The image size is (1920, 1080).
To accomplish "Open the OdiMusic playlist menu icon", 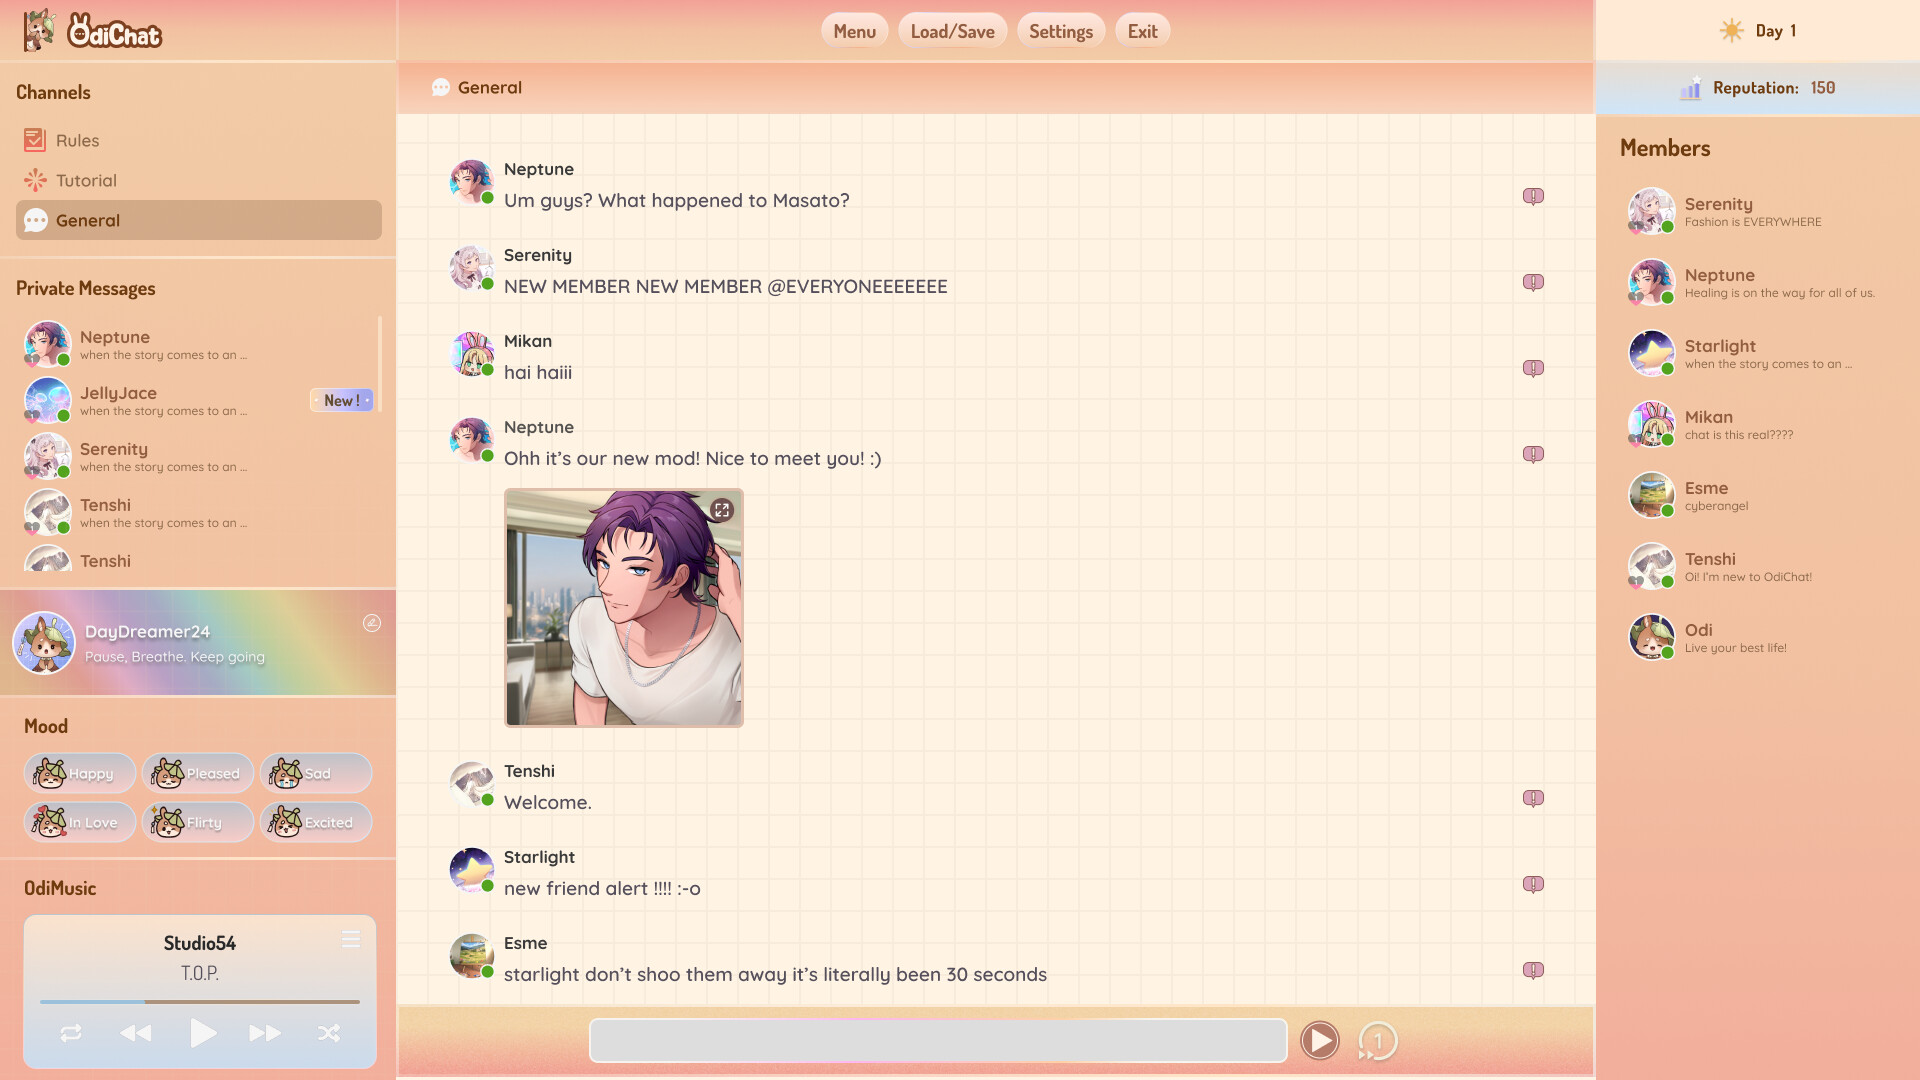I will coord(351,940).
